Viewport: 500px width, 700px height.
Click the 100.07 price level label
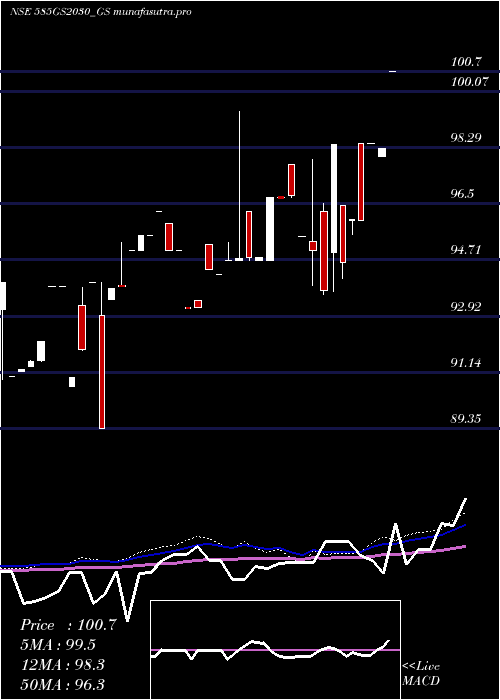coord(469,82)
